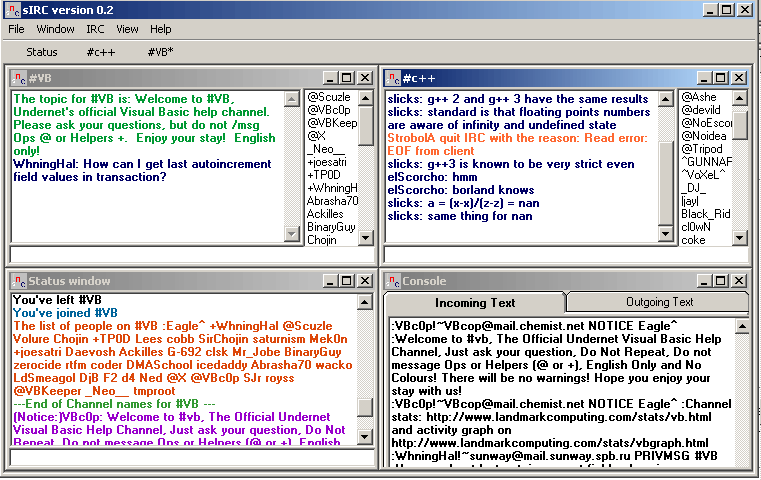The width and height of the screenshot is (761, 480).
Task: Click the Status window title icon
Action: (19, 281)
